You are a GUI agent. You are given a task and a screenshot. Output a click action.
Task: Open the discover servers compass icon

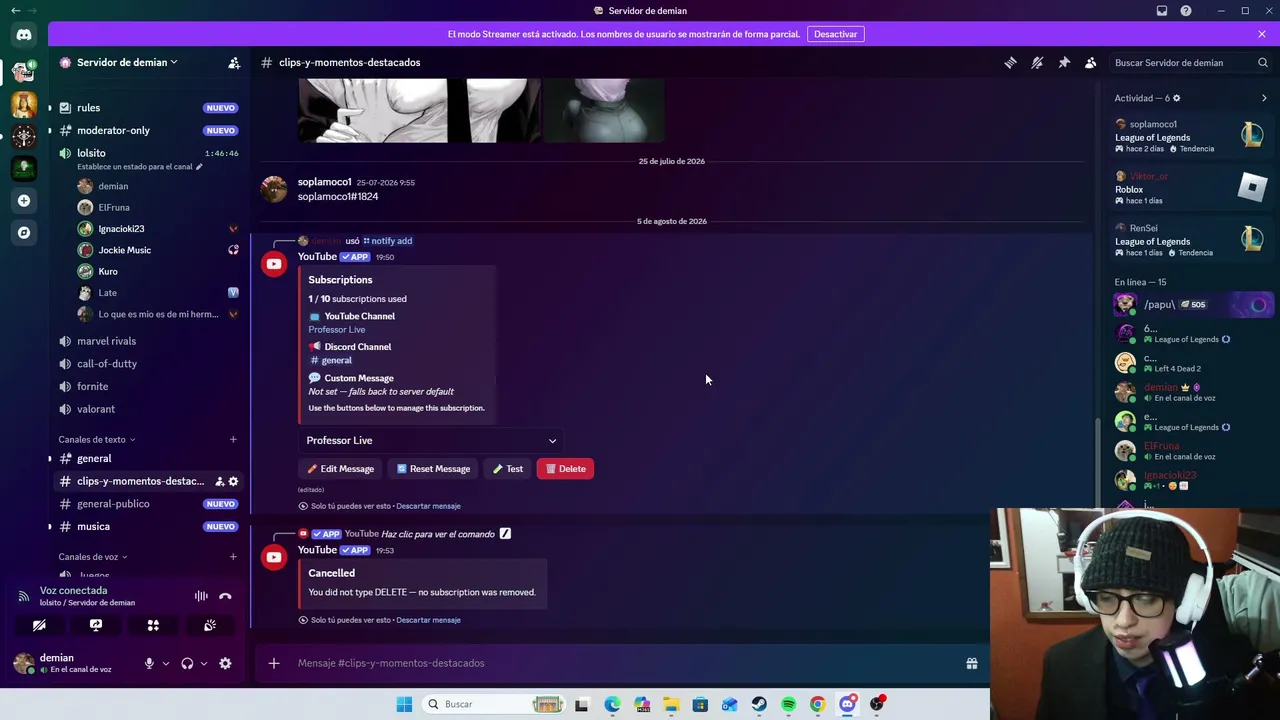point(24,232)
